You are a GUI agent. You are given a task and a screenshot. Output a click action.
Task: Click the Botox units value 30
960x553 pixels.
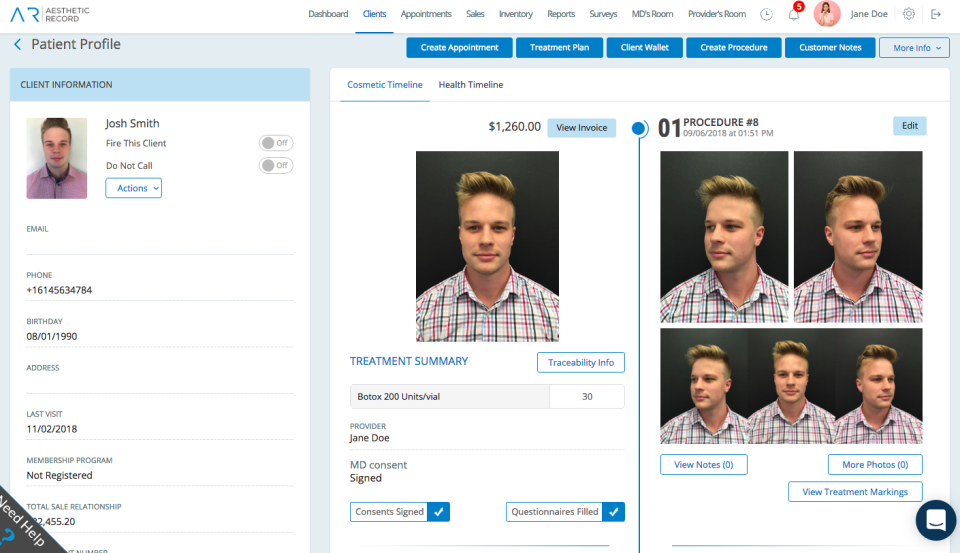pyautogui.click(x=587, y=396)
